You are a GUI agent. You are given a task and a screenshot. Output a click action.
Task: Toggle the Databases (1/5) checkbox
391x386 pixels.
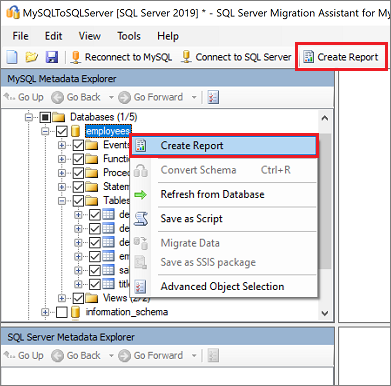coord(45,117)
